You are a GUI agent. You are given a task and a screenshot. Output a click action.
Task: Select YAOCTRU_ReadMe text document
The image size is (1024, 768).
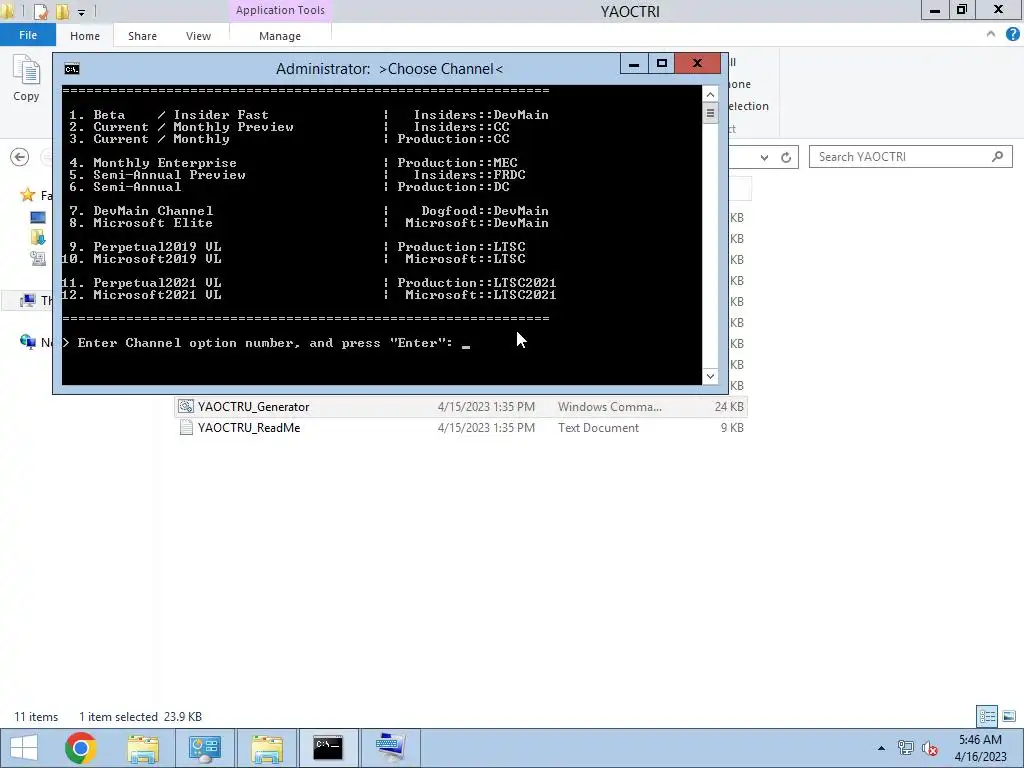click(x=460, y=428)
